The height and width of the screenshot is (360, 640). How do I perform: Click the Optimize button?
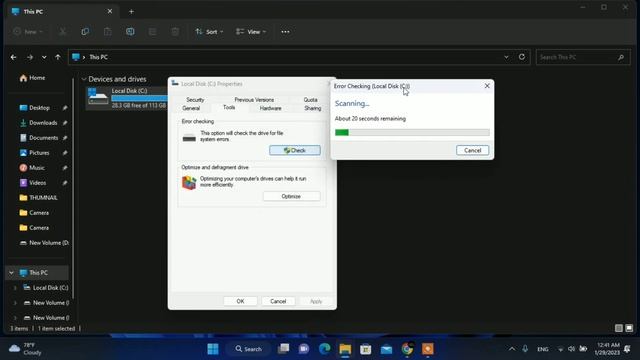coord(291,196)
